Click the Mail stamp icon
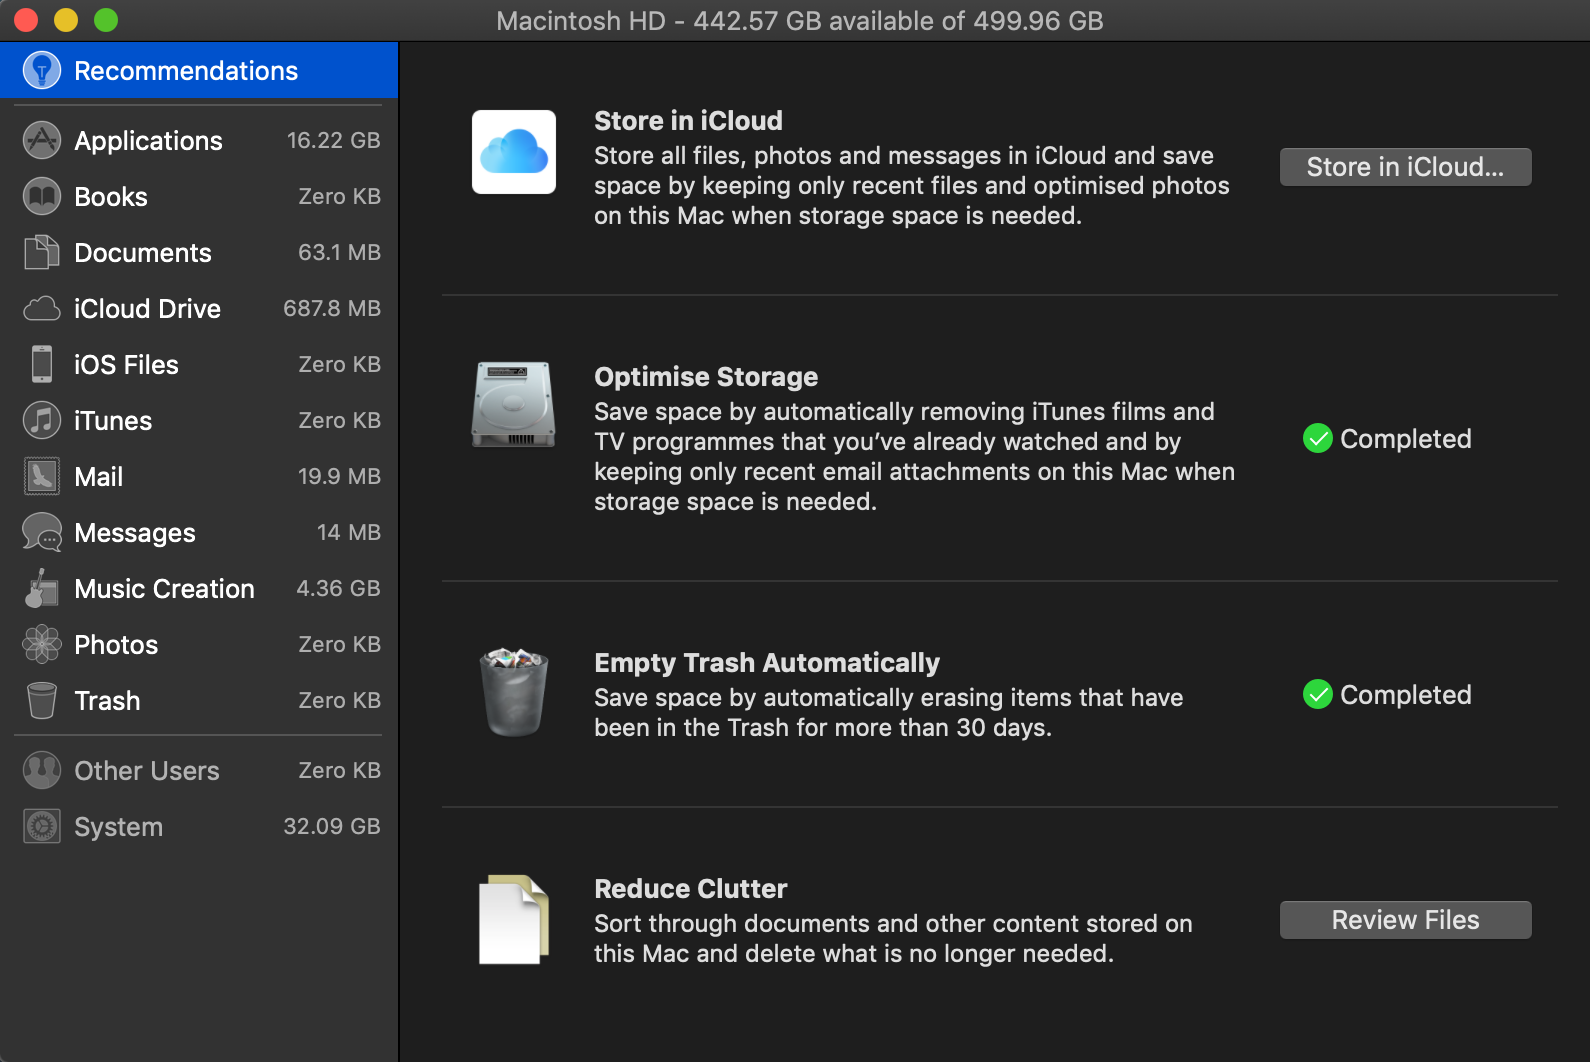The height and width of the screenshot is (1062, 1590). click(x=42, y=476)
